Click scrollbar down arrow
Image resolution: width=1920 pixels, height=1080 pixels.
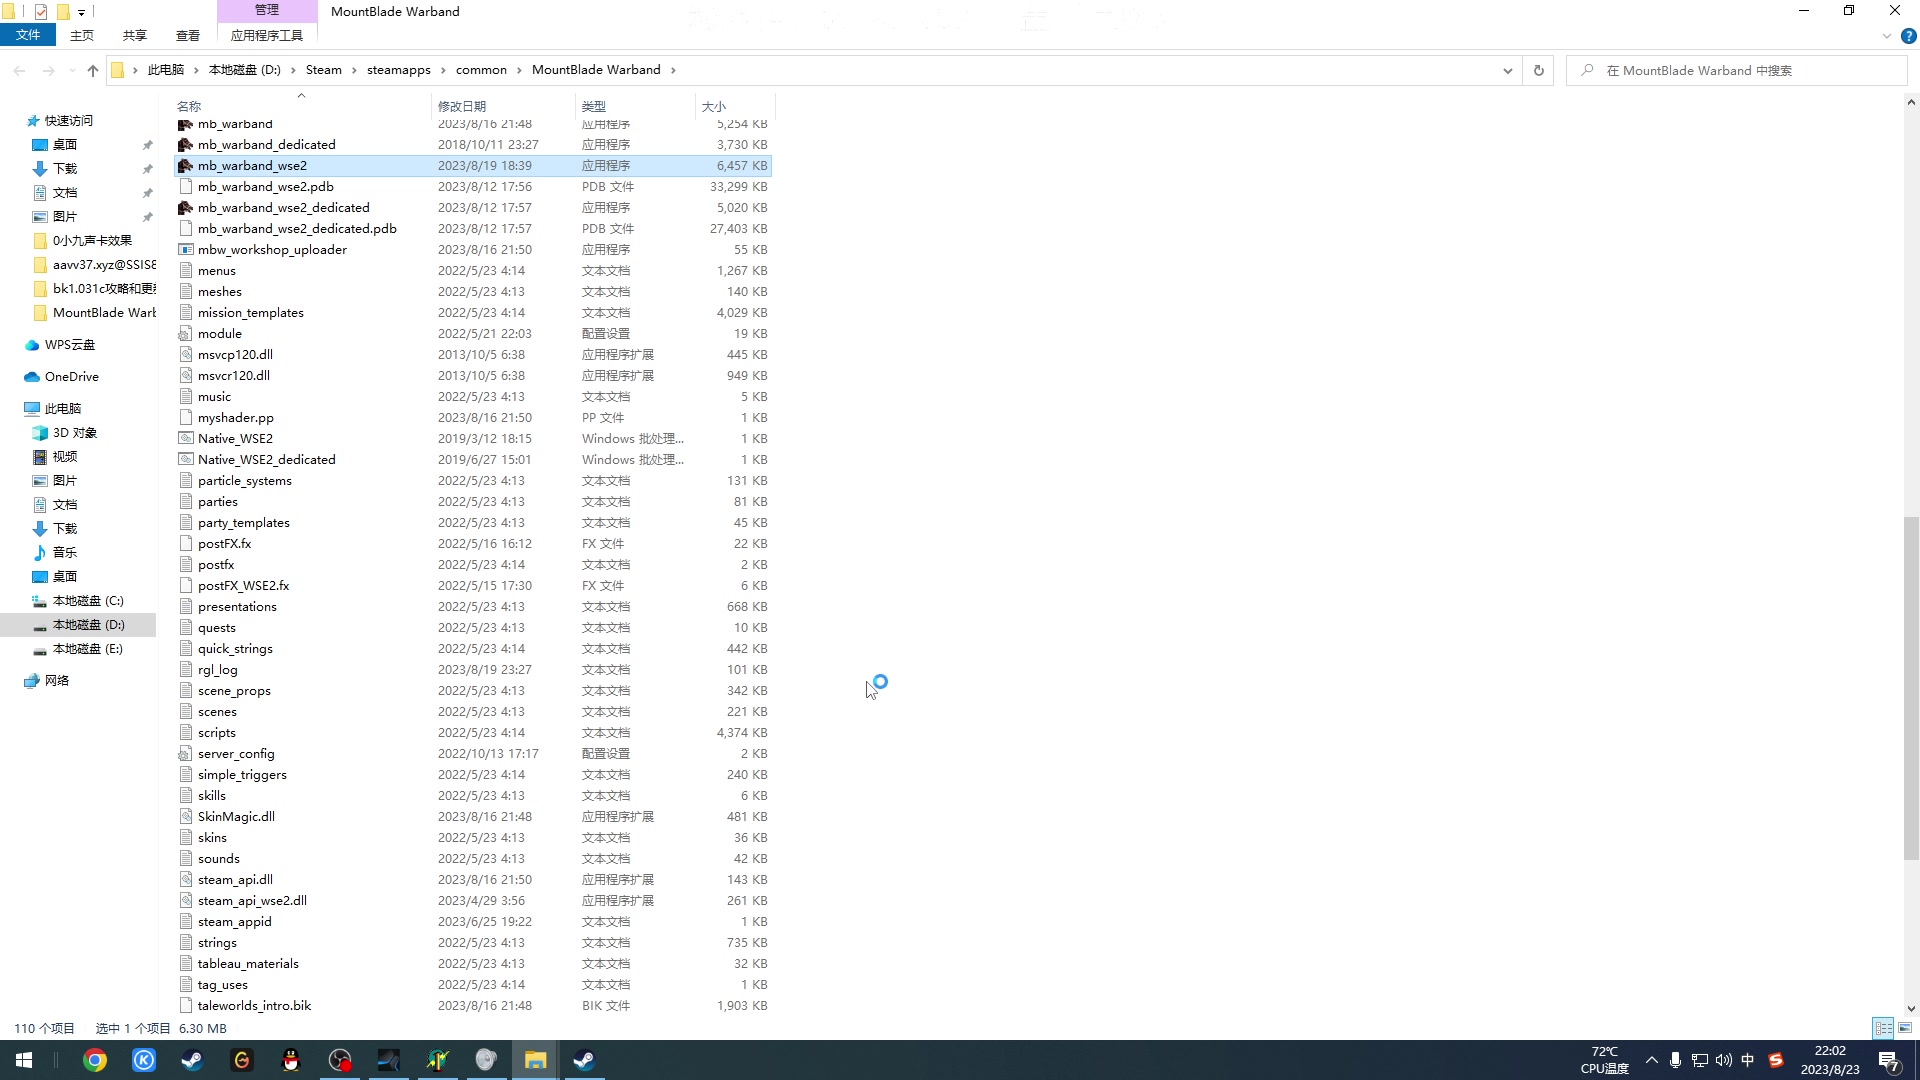(1911, 1009)
